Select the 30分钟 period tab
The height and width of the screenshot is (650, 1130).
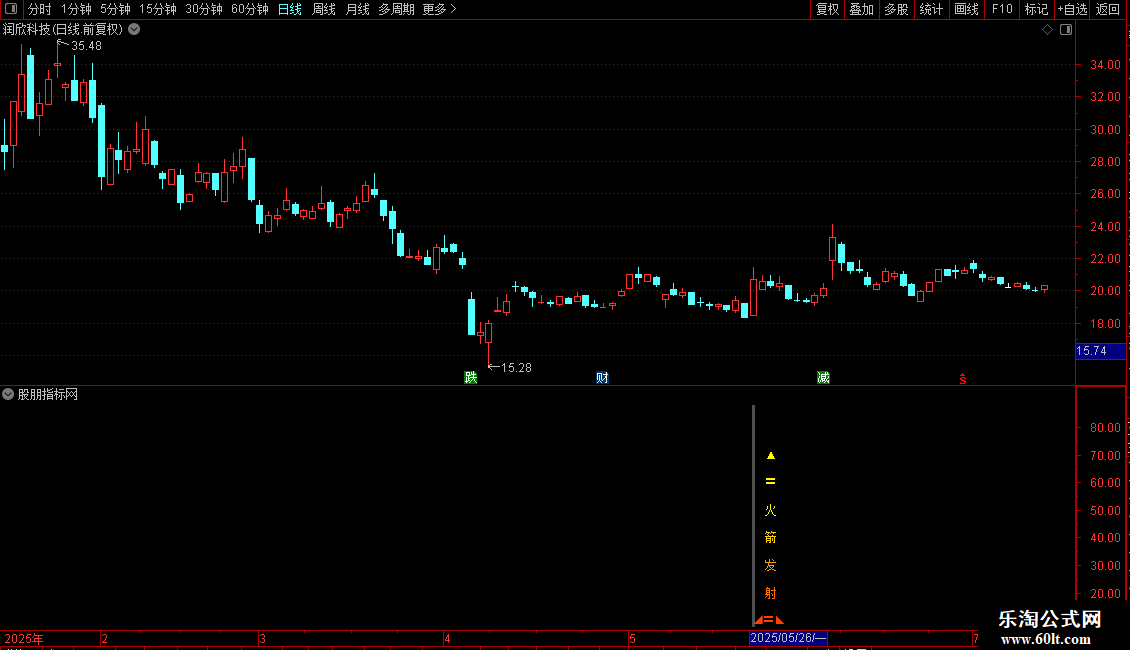pyautogui.click(x=203, y=9)
